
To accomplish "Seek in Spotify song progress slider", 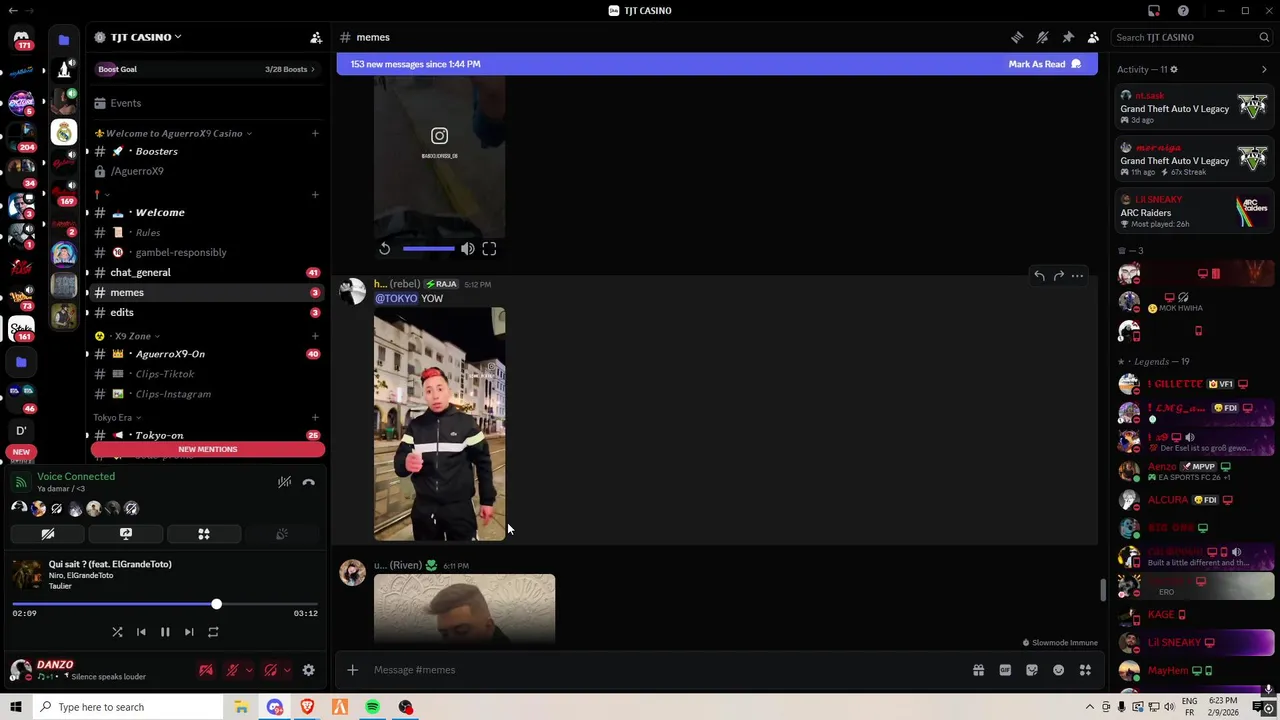I will coord(165,604).
